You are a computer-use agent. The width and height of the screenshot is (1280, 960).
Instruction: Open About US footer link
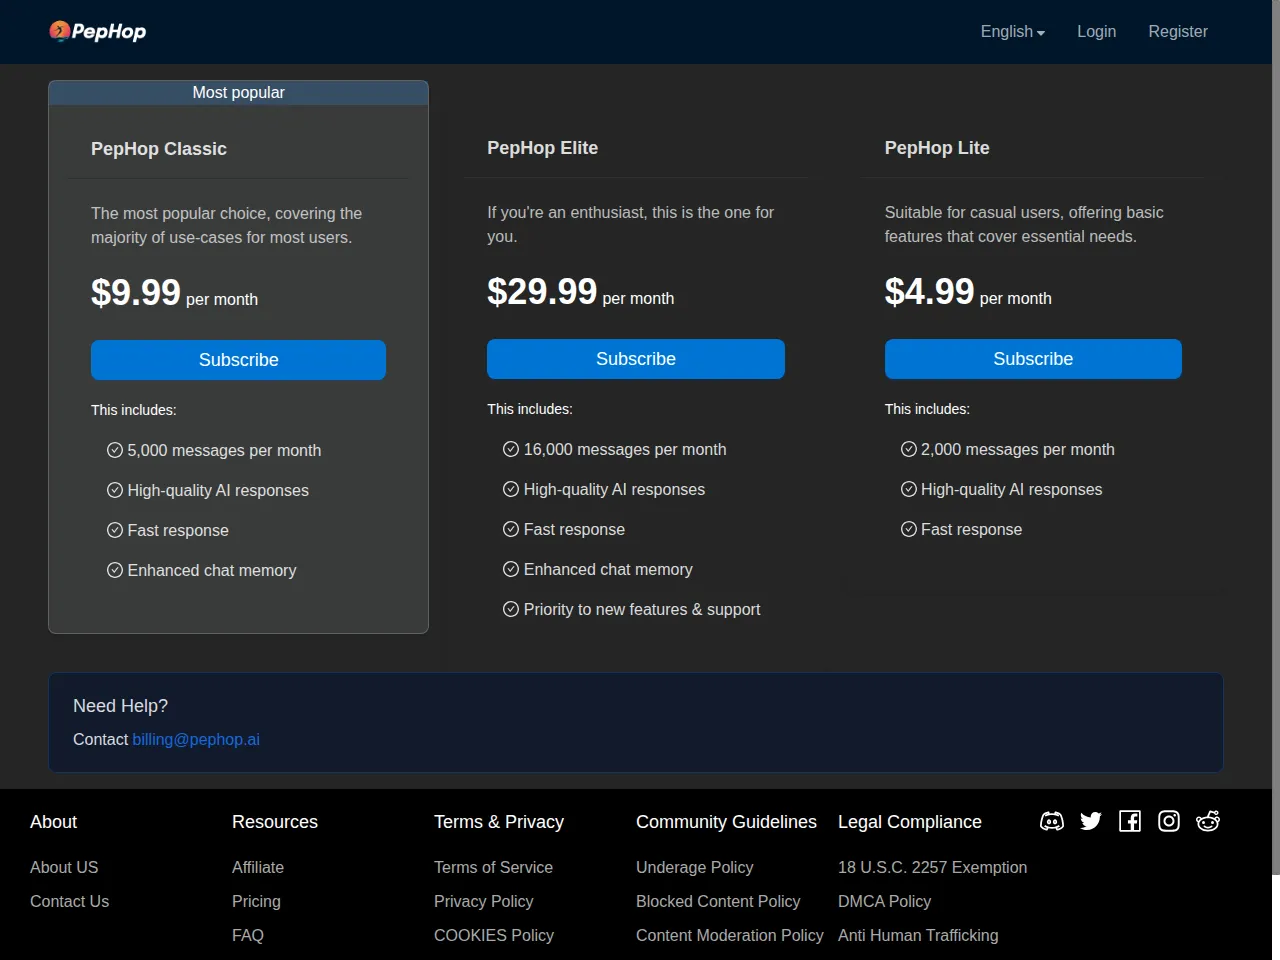(x=64, y=867)
